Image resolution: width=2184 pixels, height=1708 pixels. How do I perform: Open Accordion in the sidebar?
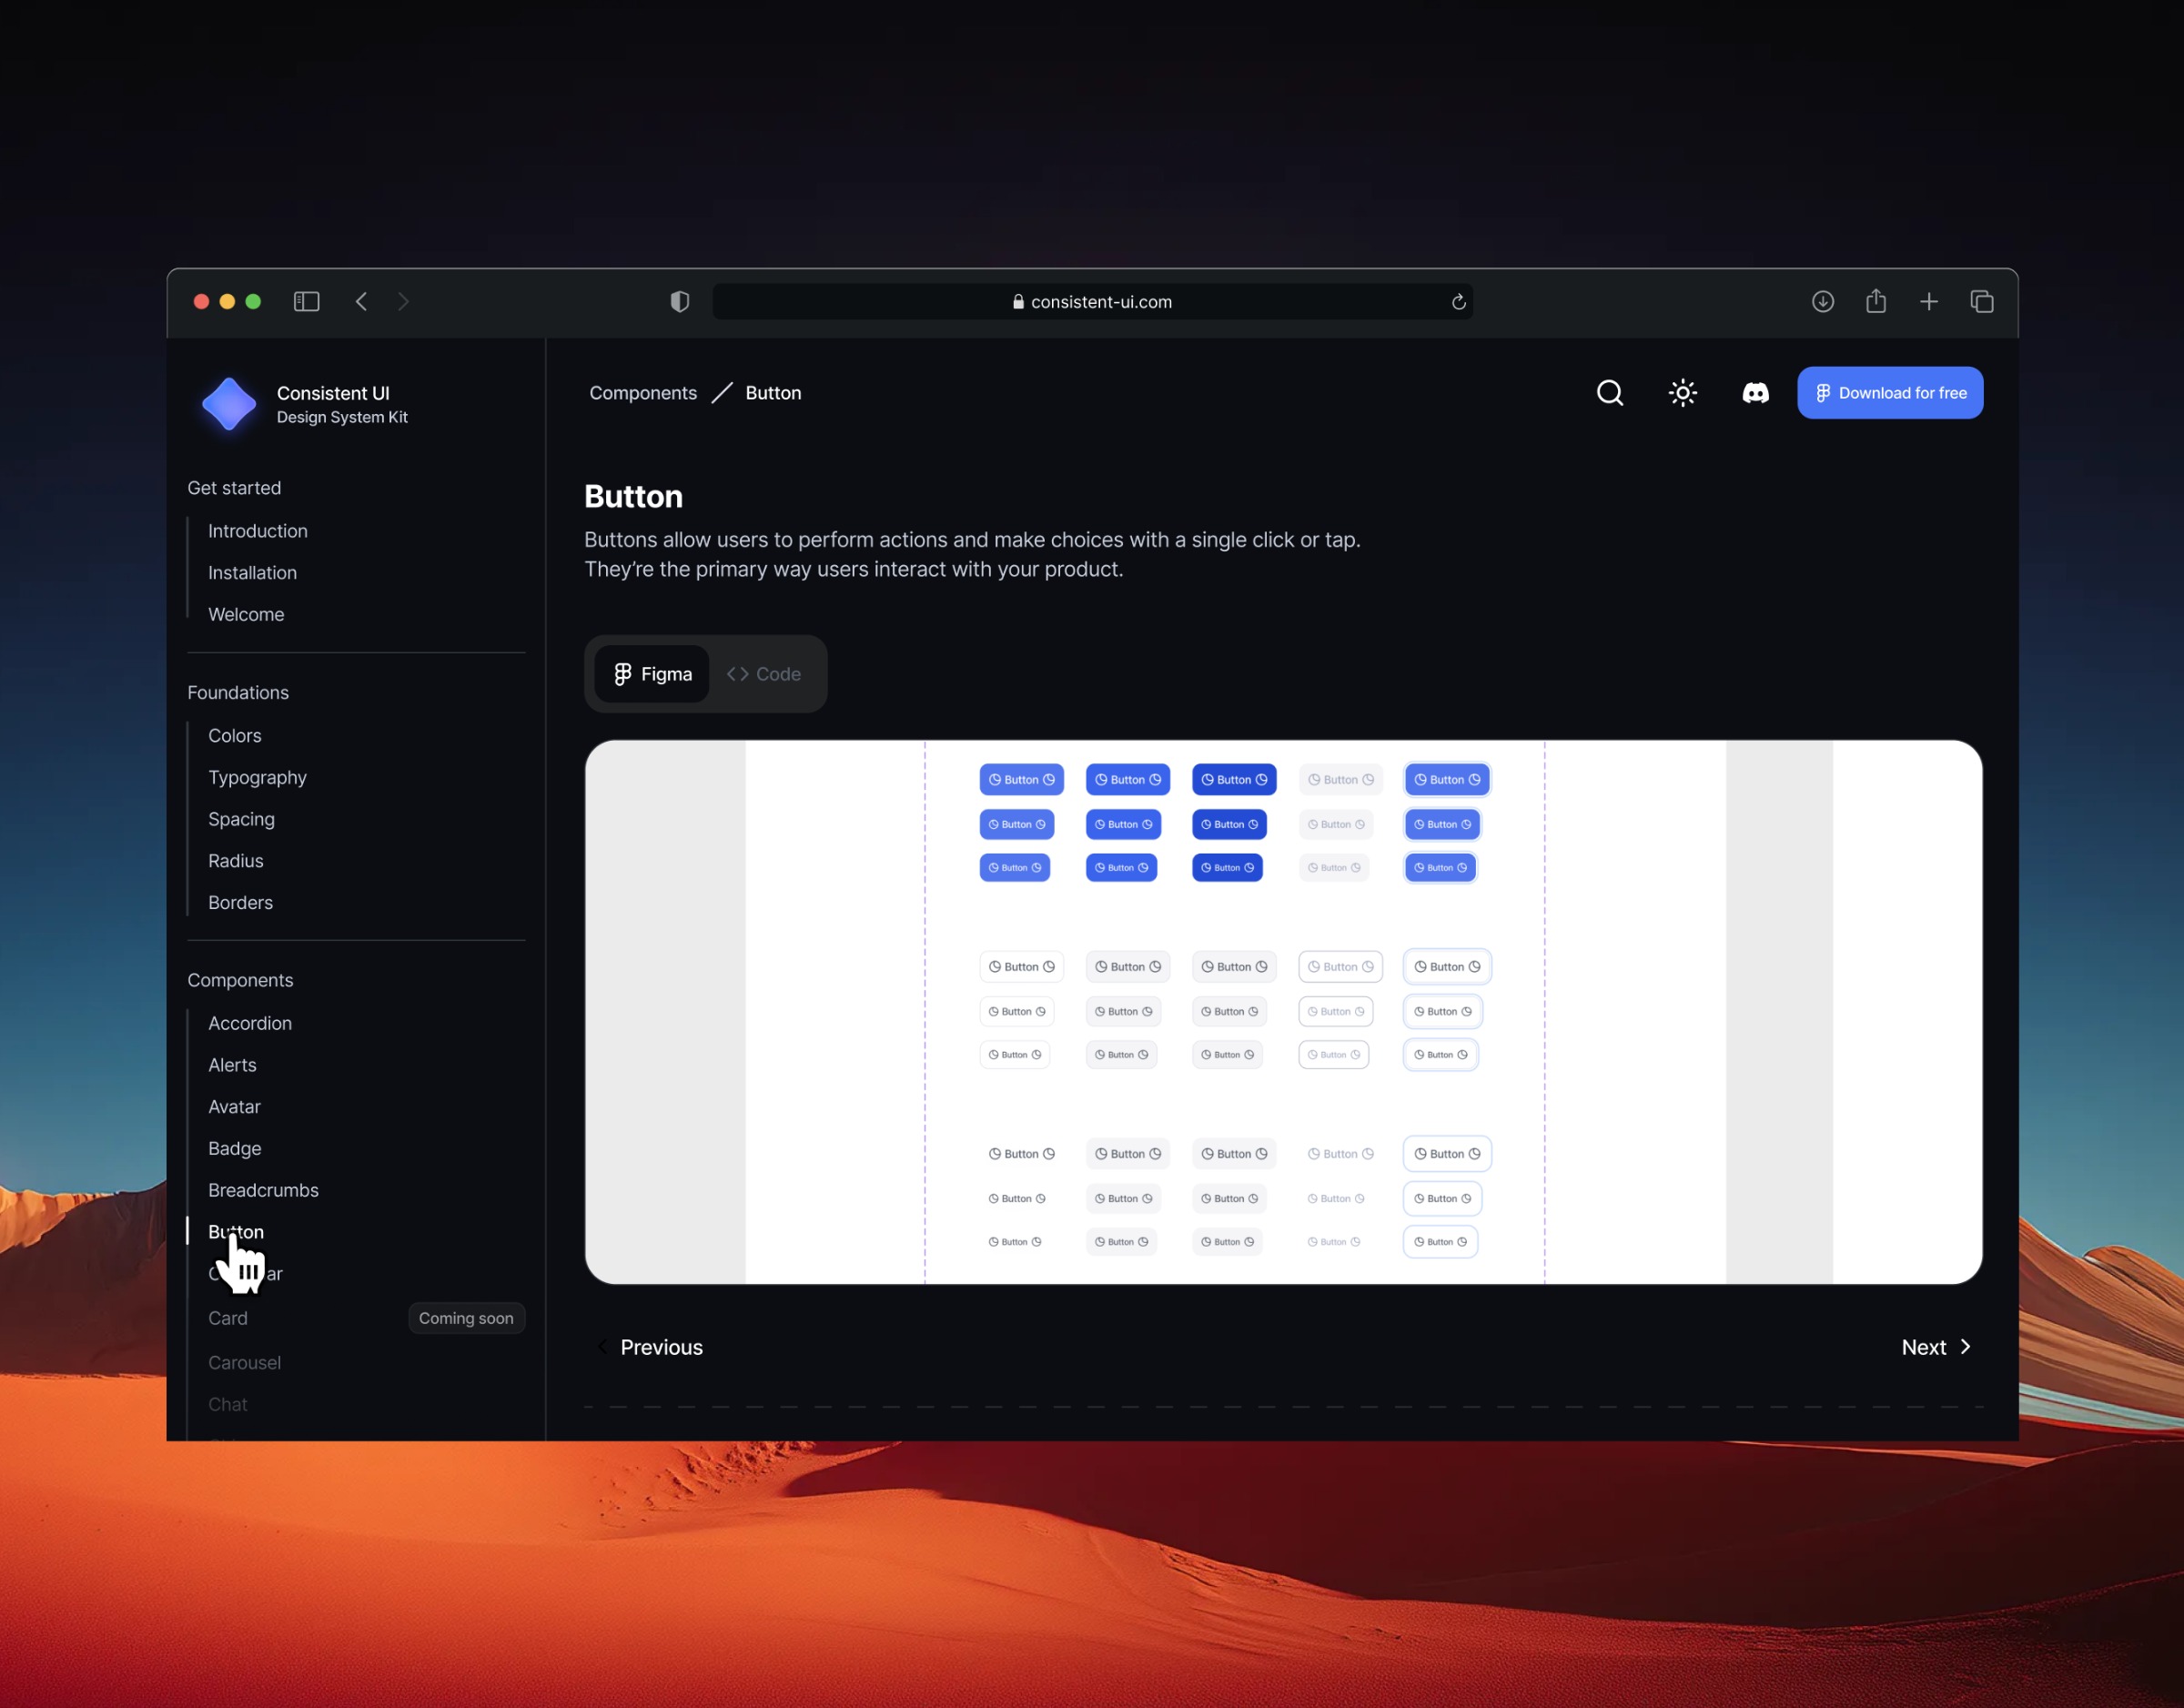click(250, 1023)
